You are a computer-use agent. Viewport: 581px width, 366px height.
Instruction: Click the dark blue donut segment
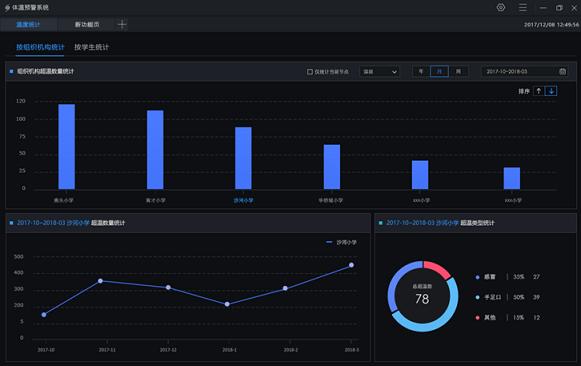(x=397, y=282)
